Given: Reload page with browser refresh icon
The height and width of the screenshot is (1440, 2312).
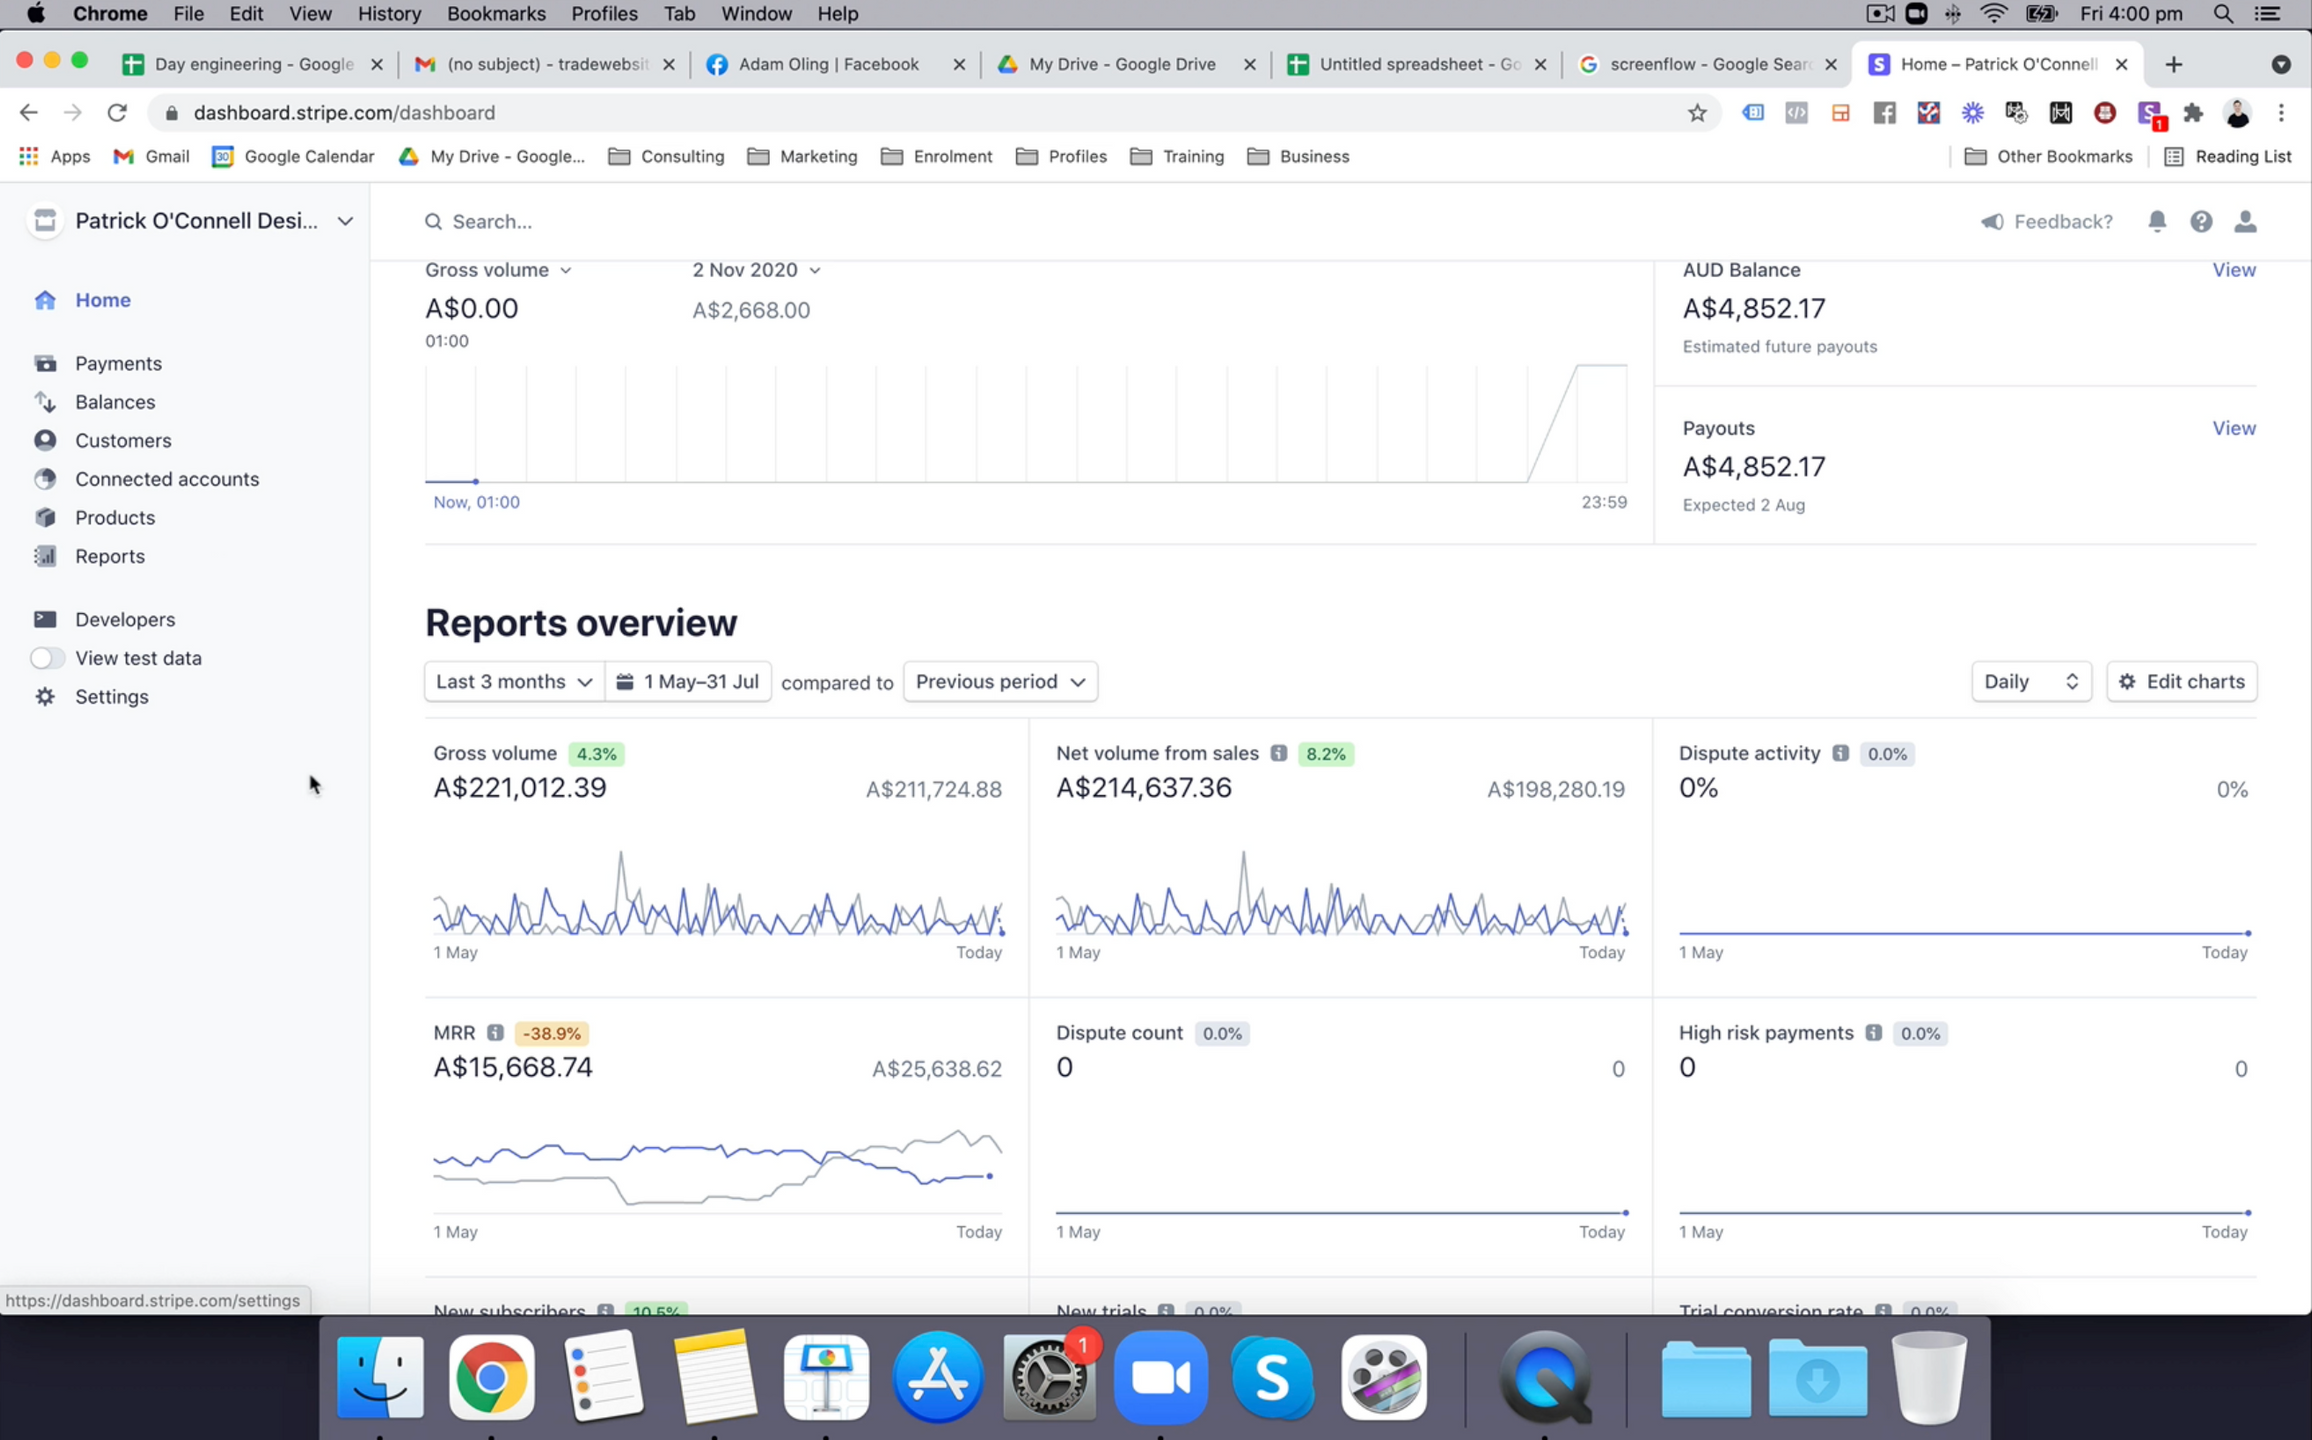Looking at the screenshot, I should click(x=117, y=113).
